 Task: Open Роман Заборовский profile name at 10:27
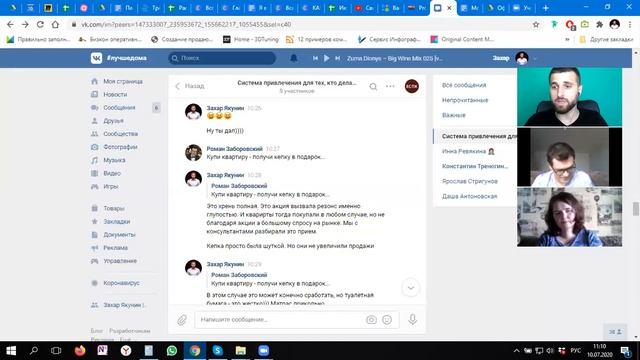click(234, 149)
